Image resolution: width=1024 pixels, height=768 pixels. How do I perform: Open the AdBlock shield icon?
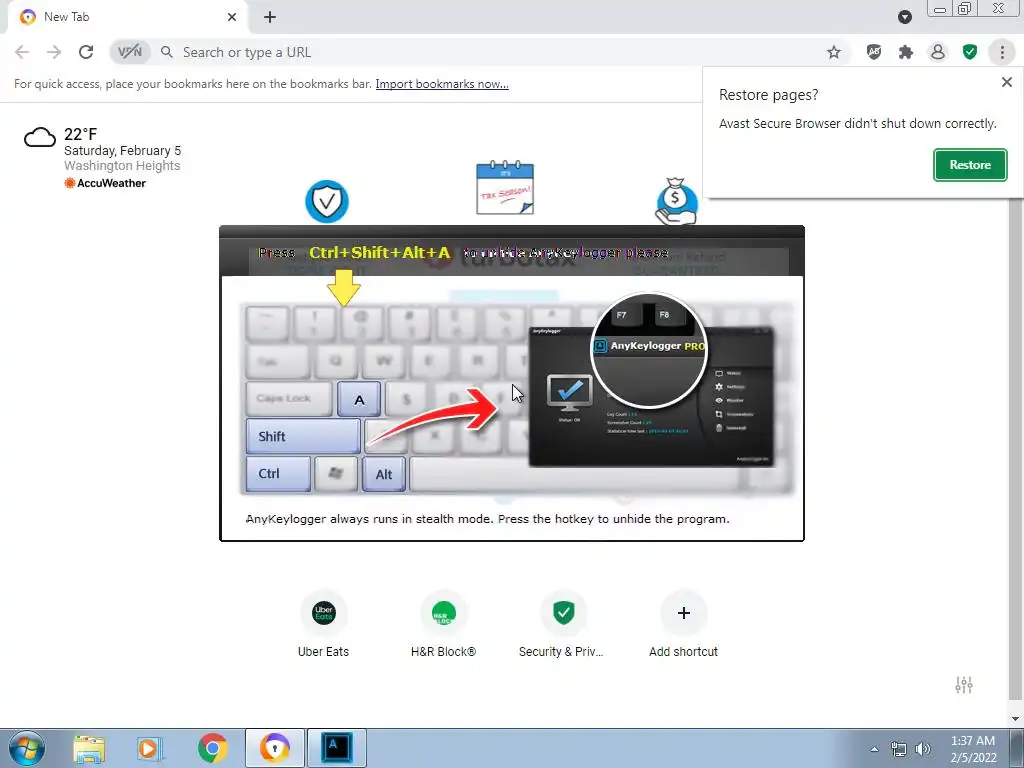pos(874,52)
